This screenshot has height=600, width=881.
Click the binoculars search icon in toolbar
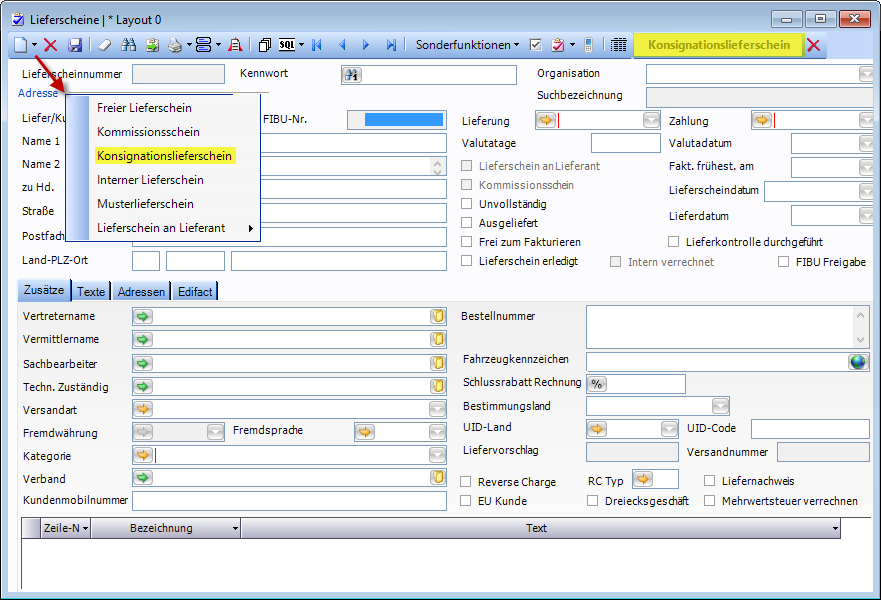click(x=128, y=45)
